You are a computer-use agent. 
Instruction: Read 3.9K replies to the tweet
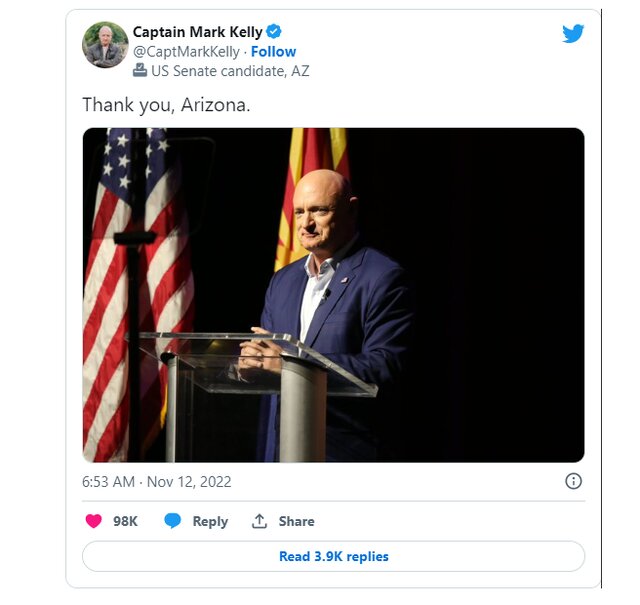click(333, 556)
